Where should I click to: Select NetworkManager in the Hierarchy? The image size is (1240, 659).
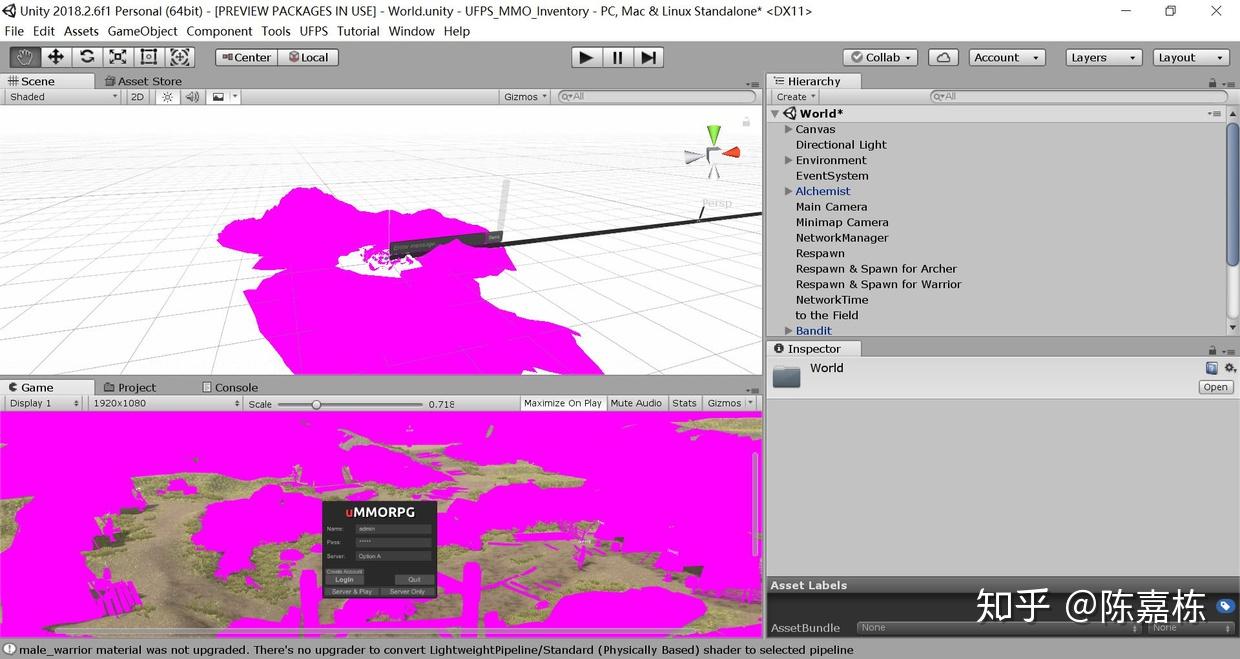(x=841, y=237)
